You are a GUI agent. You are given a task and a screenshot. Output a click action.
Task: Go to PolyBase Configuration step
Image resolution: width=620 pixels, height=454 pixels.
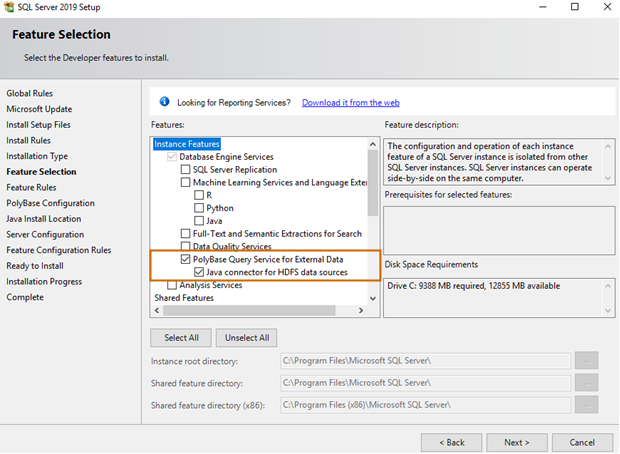tap(50, 203)
